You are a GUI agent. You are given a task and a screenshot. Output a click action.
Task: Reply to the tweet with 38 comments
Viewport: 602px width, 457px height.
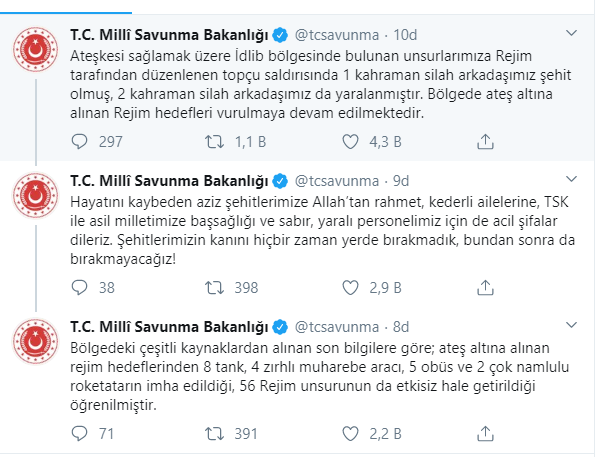click(79, 288)
